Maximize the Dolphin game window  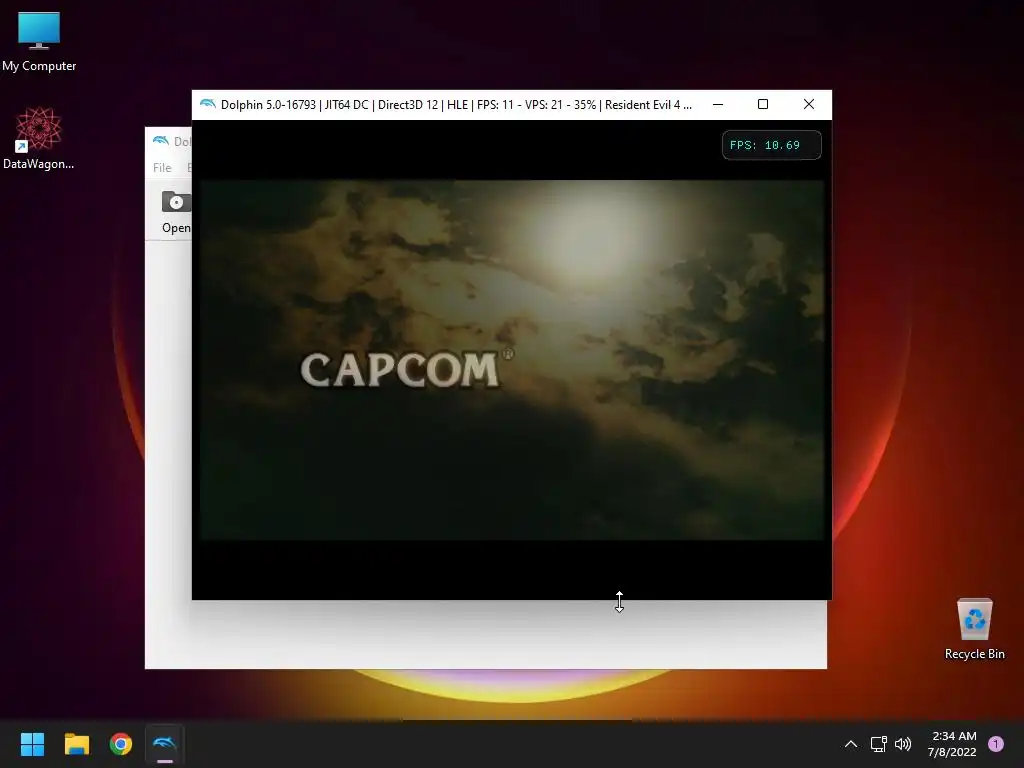click(x=763, y=104)
